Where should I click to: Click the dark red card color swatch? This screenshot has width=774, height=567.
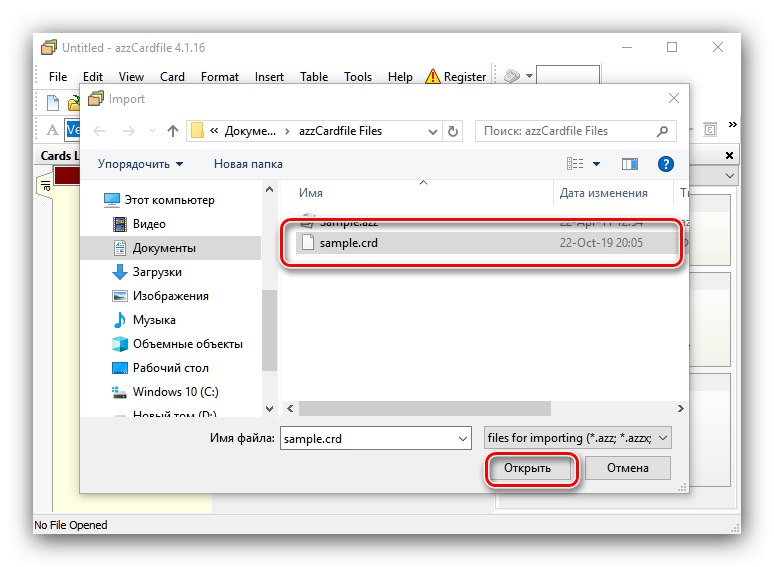[67, 176]
